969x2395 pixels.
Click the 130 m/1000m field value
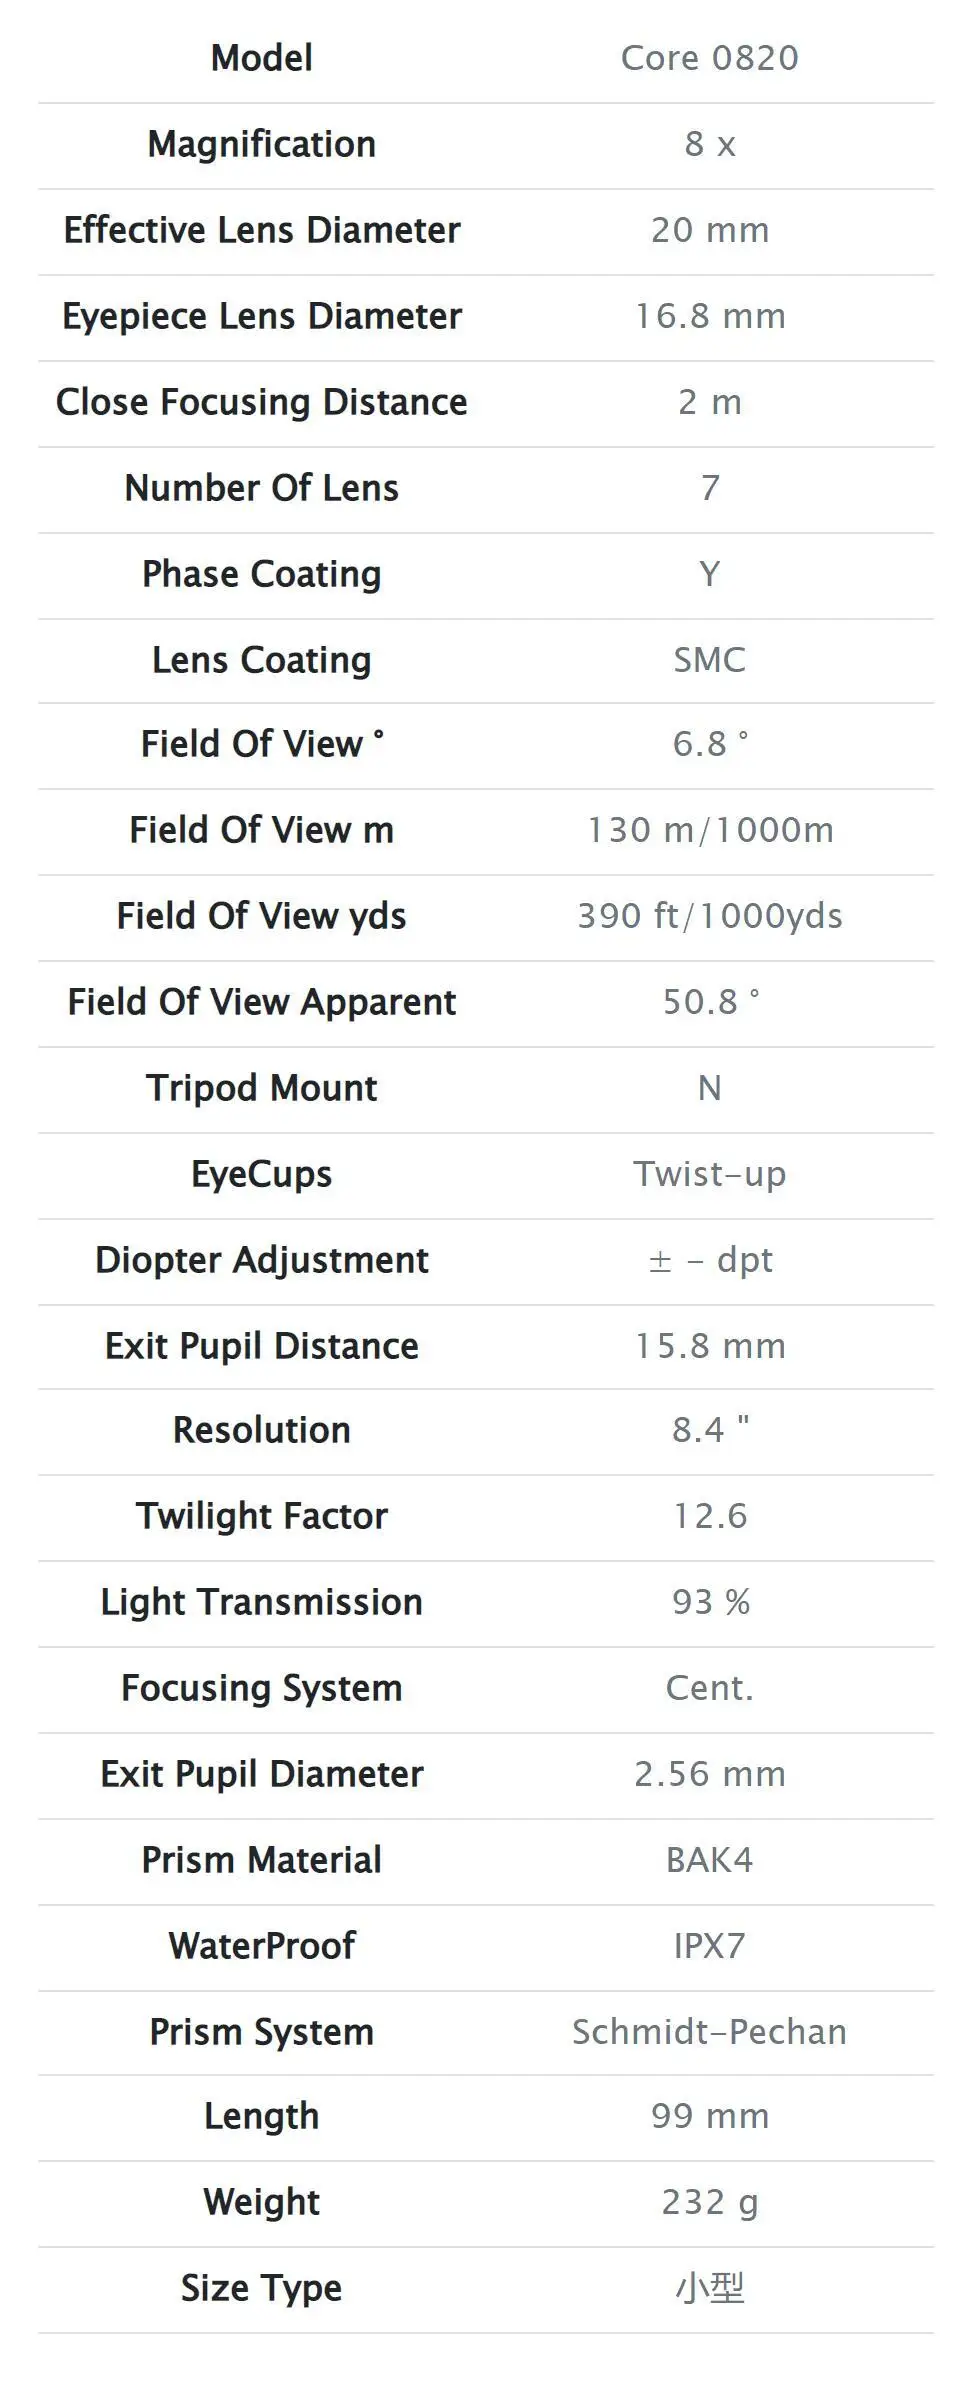point(709,830)
